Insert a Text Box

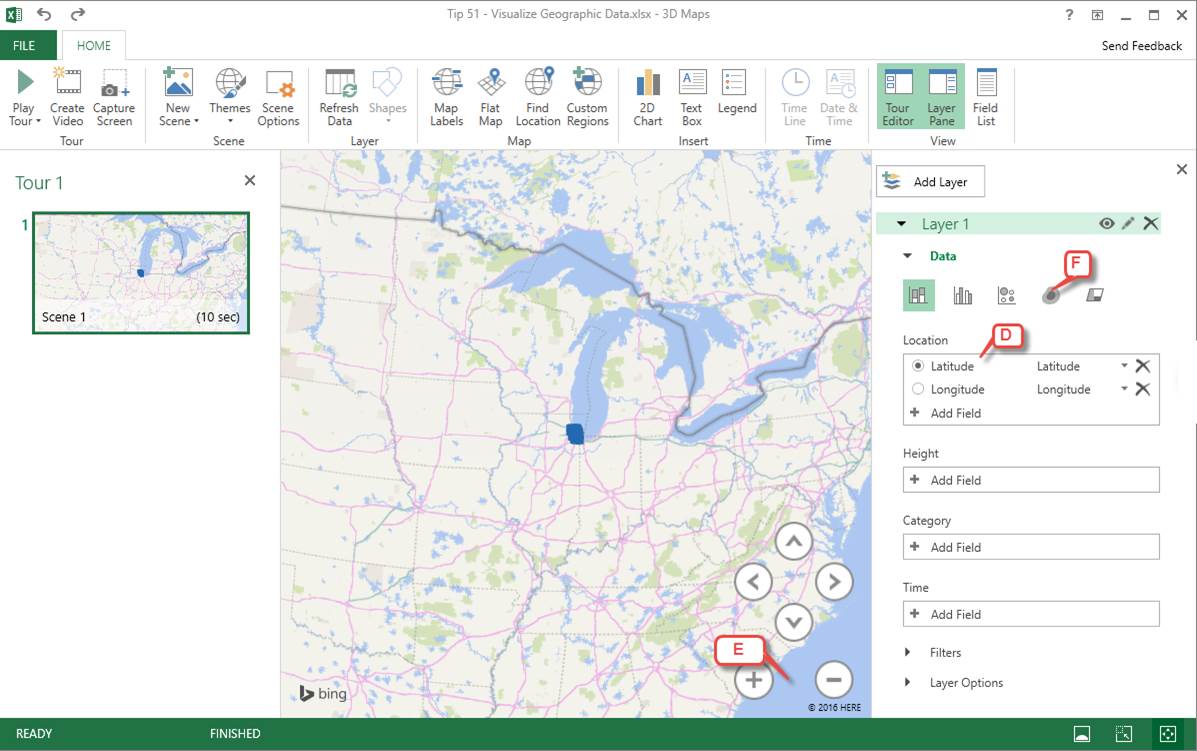(692, 86)
